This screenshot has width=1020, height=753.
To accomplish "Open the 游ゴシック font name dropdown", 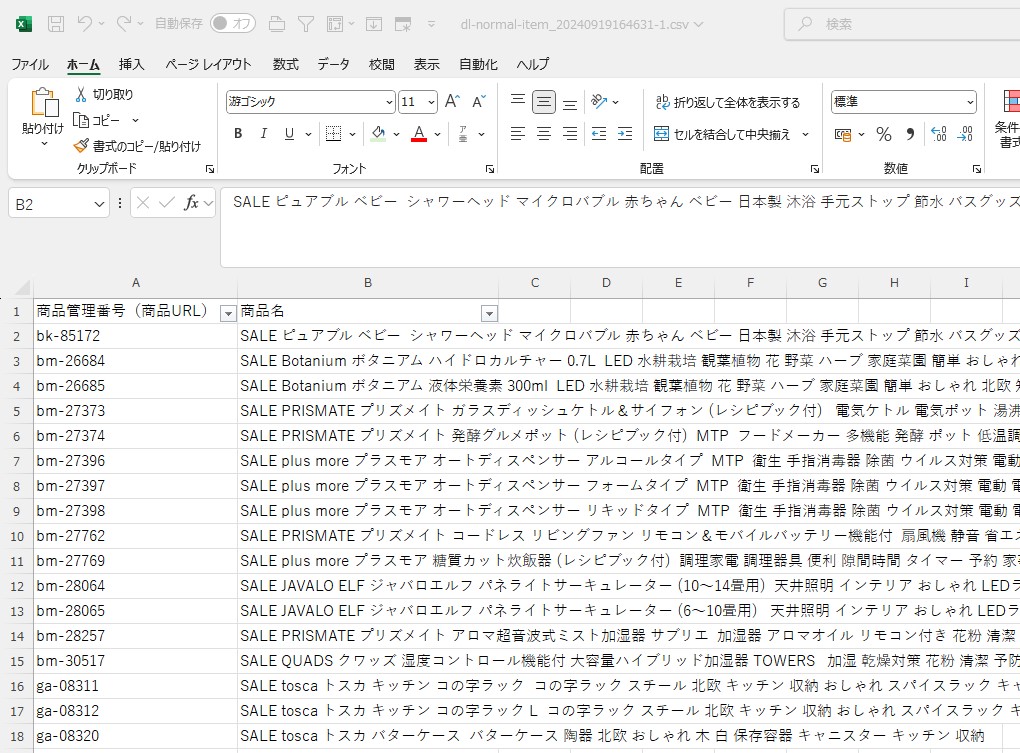I will [x=389, y=102].
